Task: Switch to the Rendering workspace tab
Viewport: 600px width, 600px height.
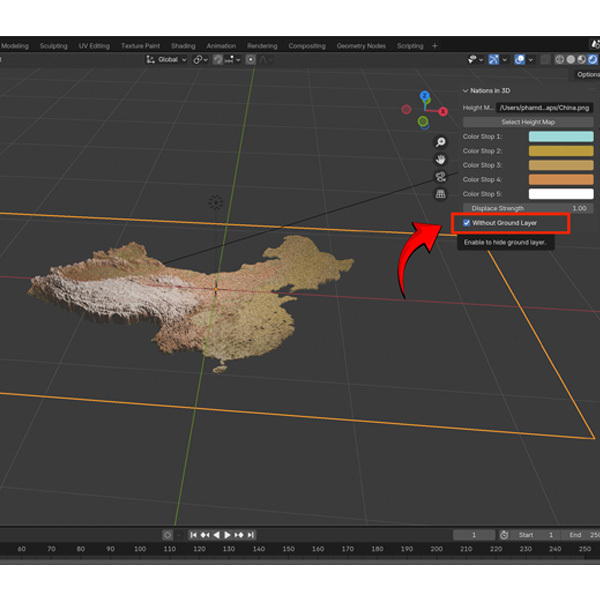Action: pos(262,46)
